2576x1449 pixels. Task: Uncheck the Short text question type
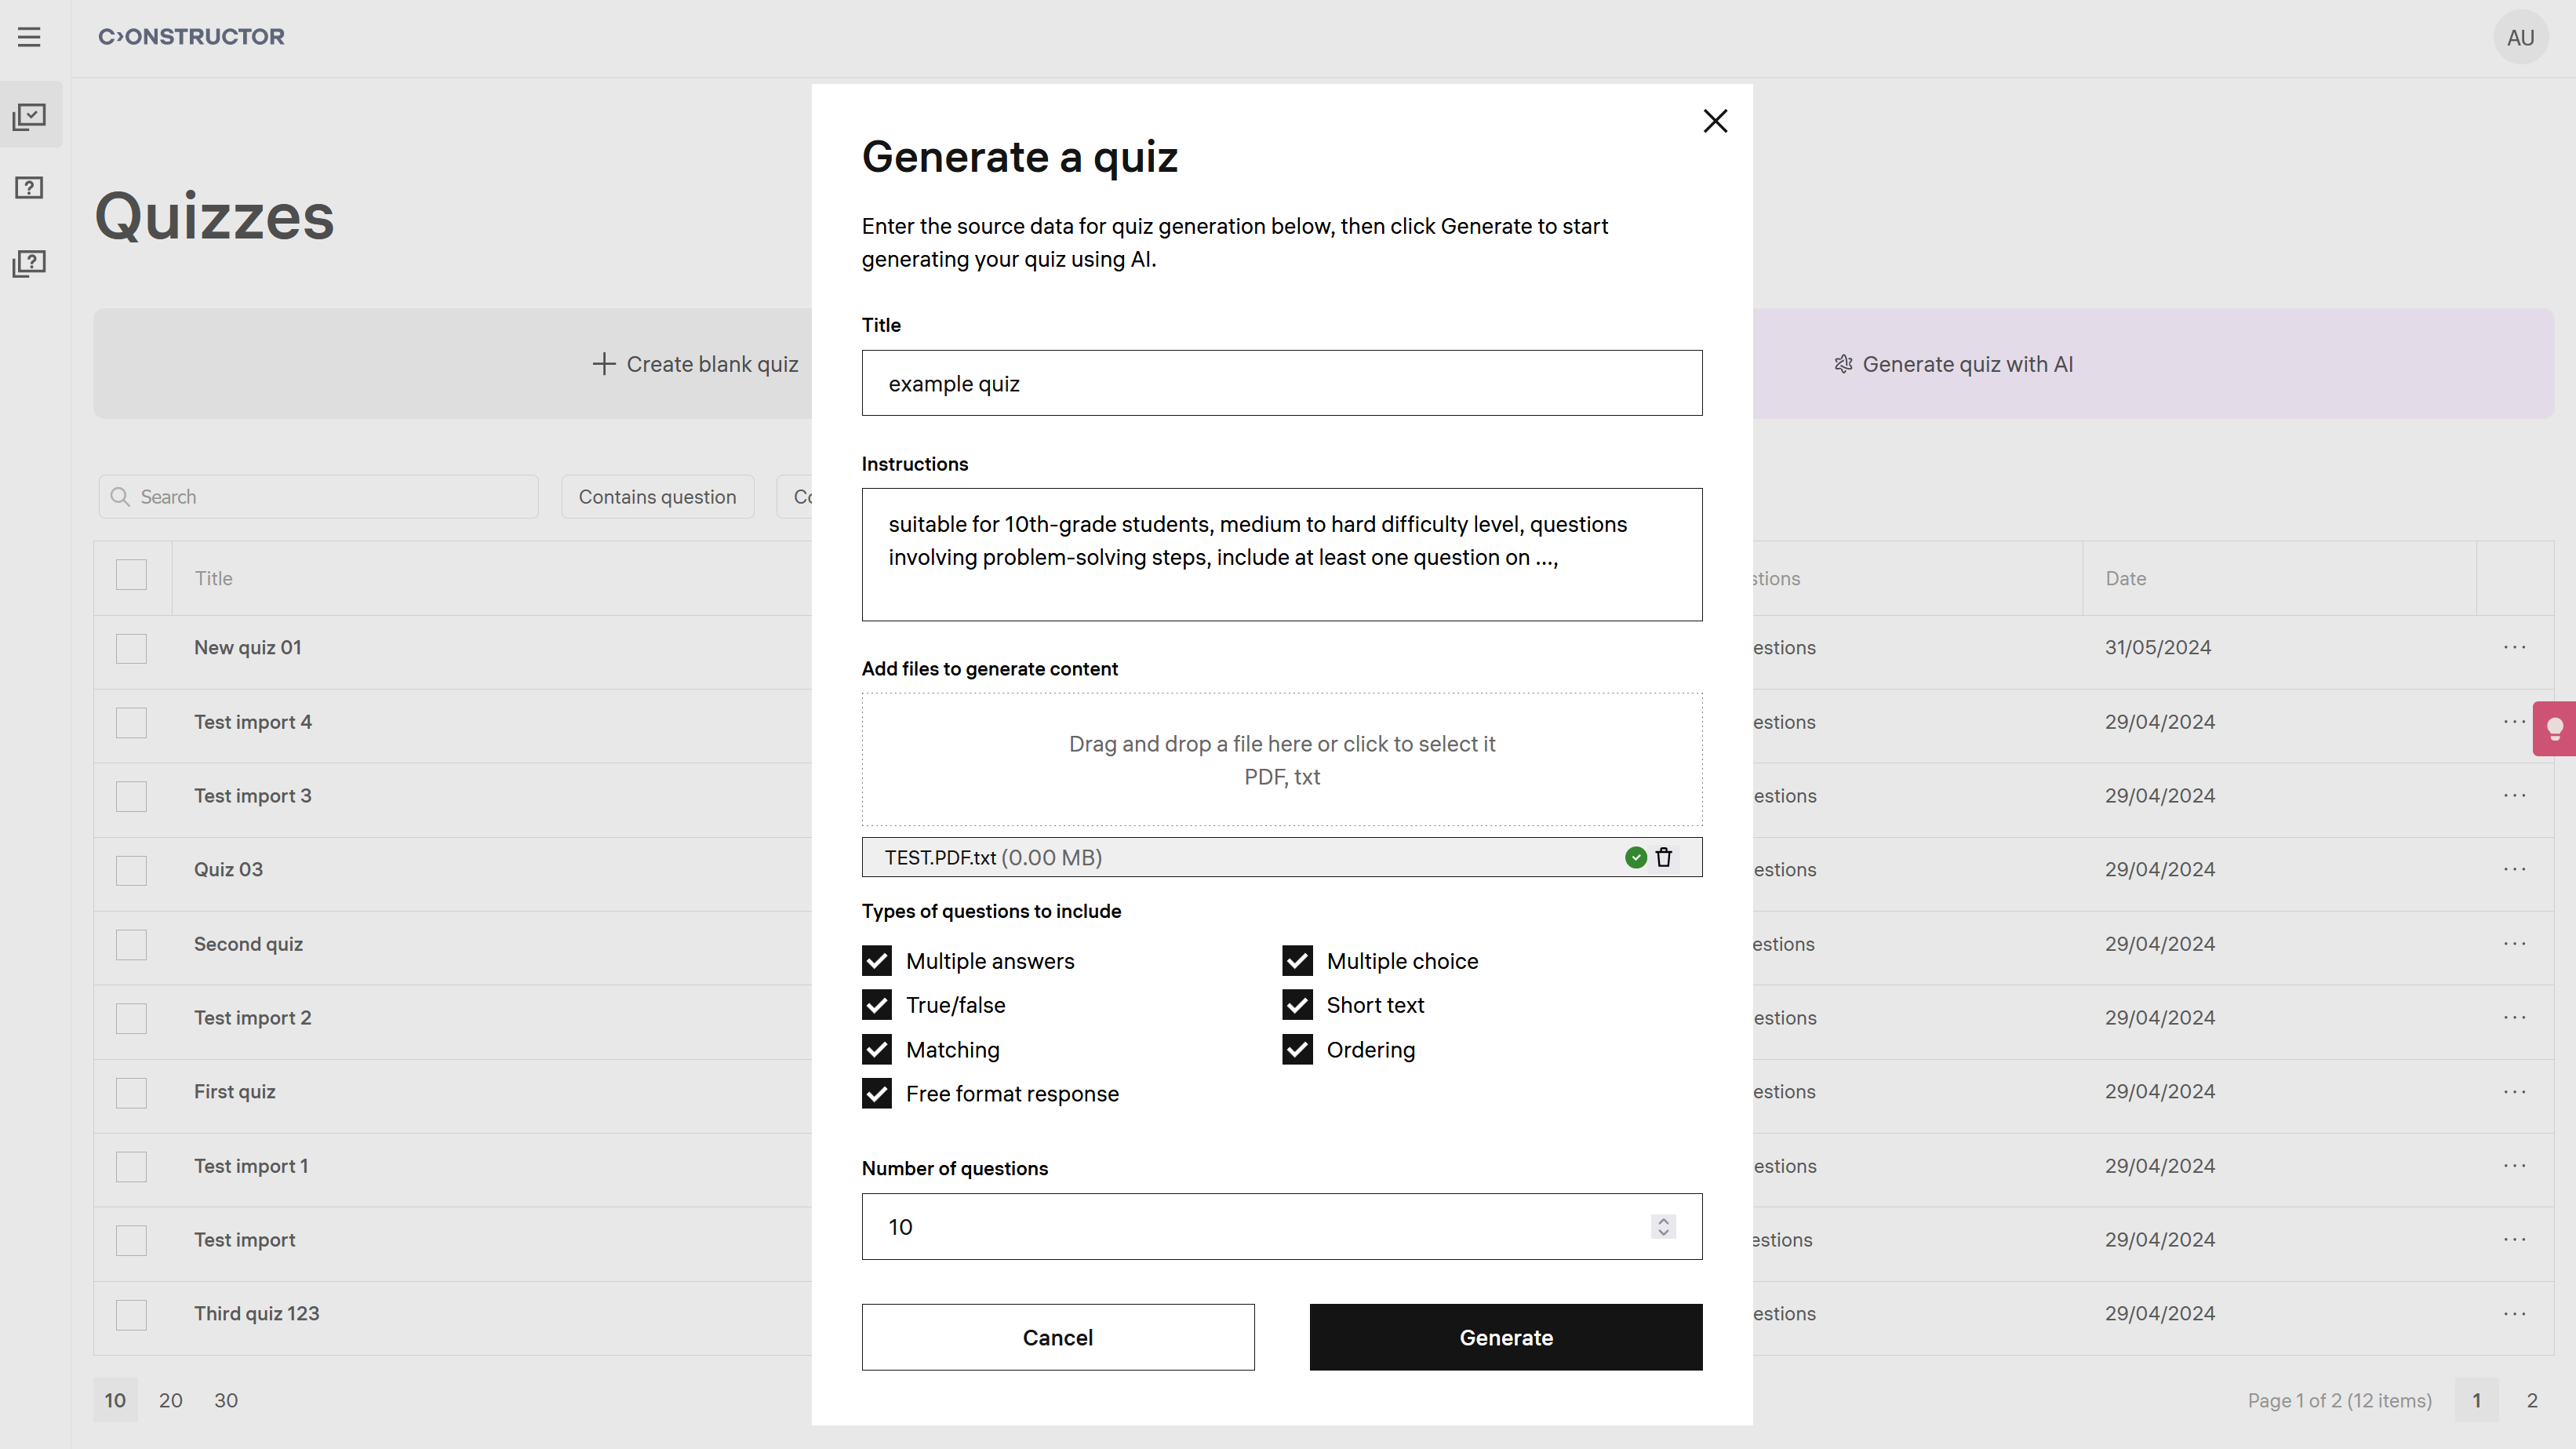[x=1297, y=1005]
